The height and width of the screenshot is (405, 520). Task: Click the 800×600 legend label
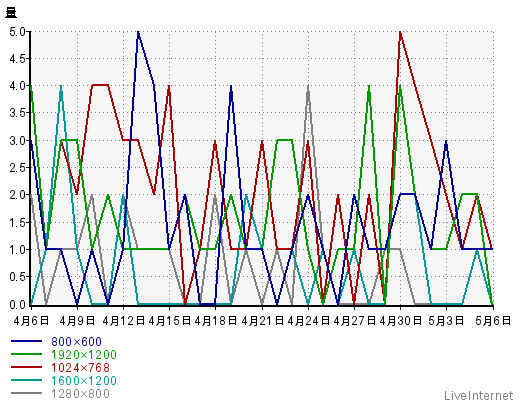click(76, 342)
